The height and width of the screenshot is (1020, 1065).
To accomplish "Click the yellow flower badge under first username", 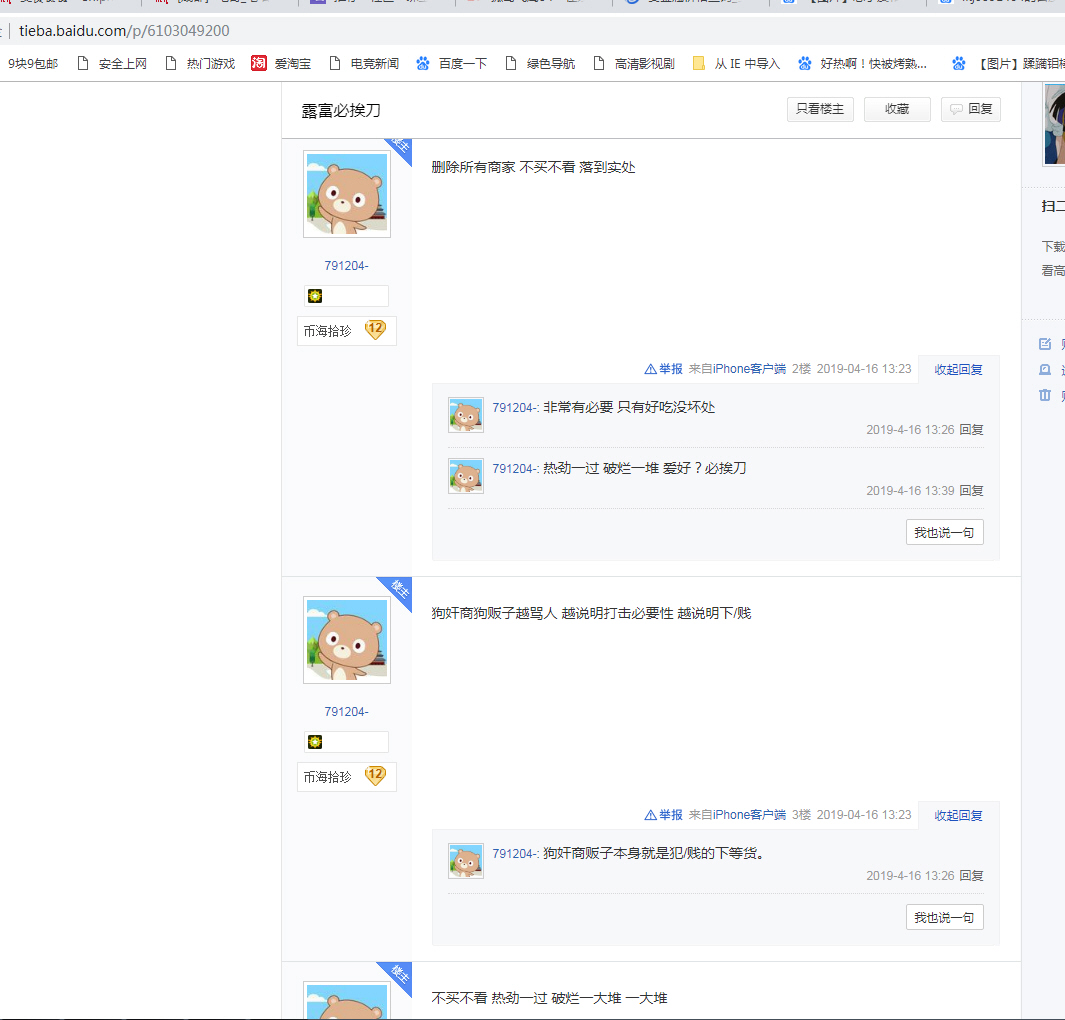I will (315, 296).
